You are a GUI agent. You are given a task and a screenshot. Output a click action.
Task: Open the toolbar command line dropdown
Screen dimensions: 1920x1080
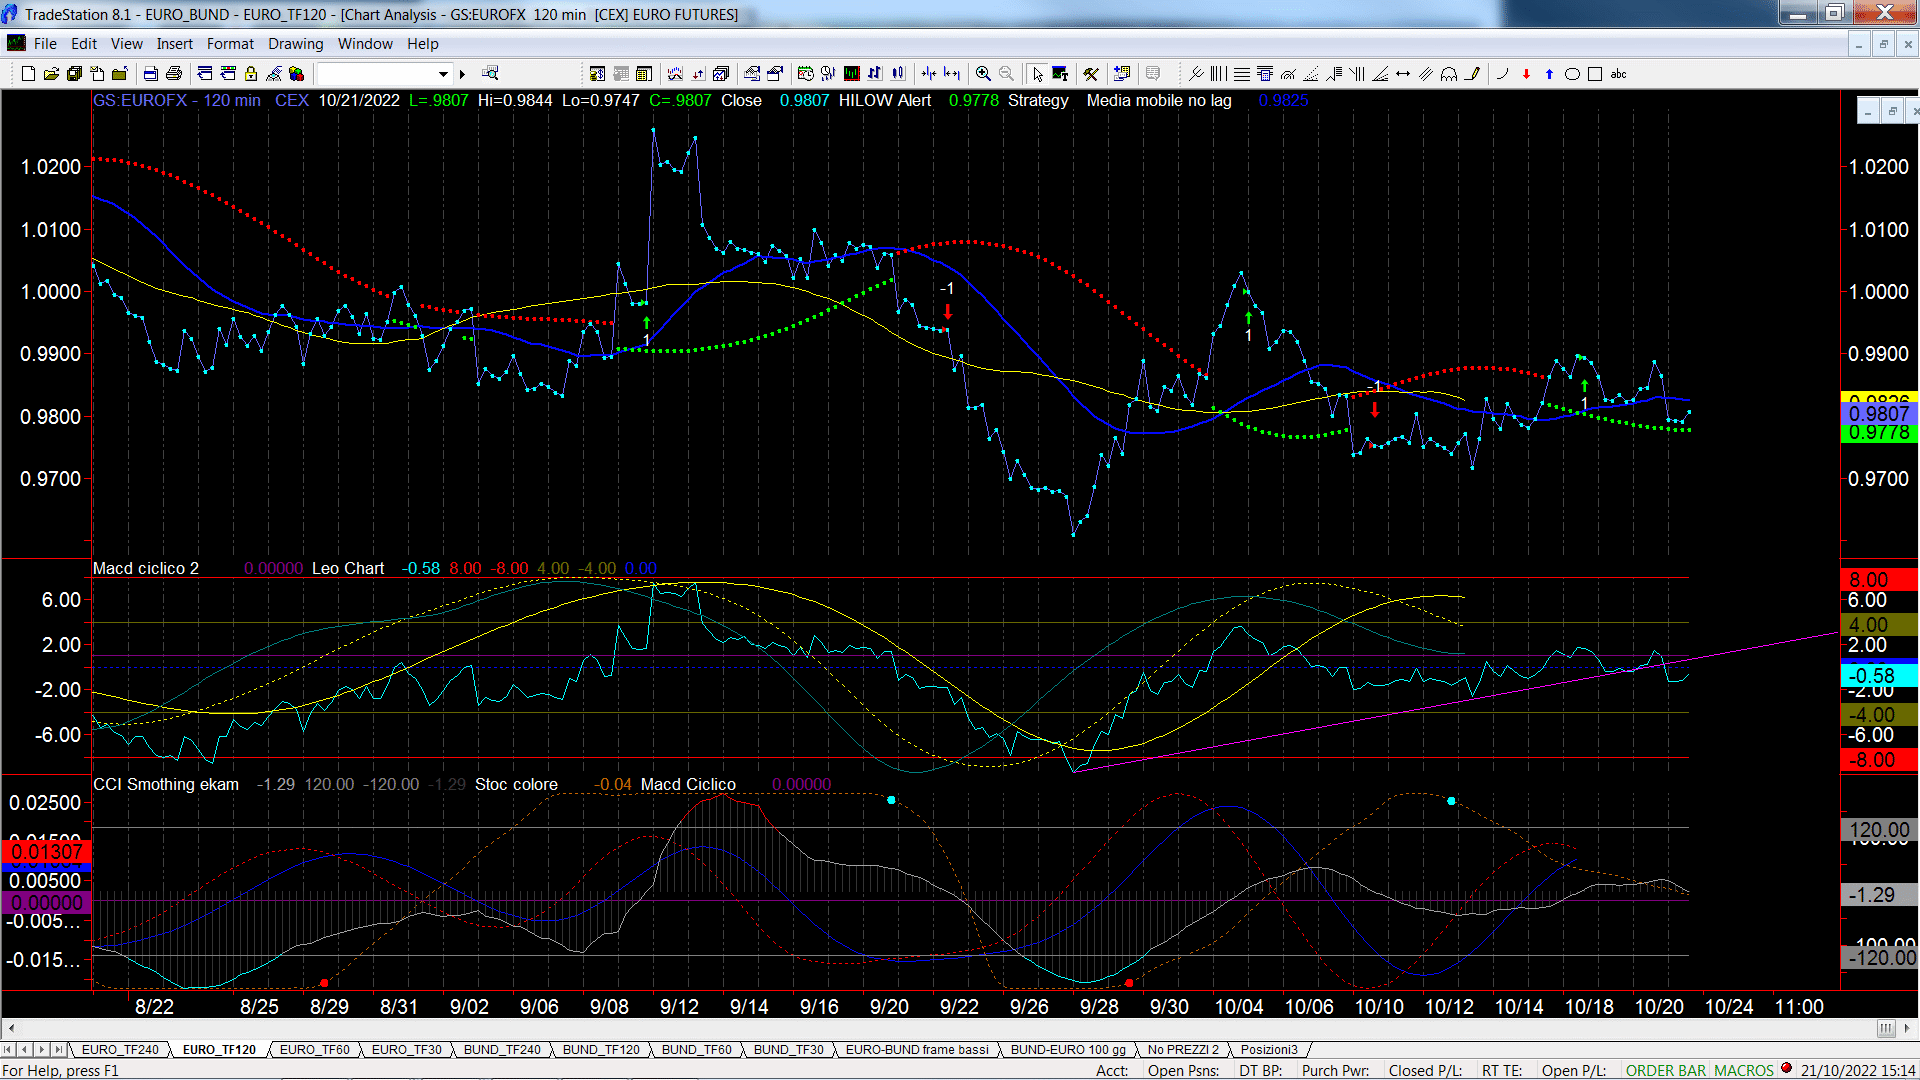point(443,73)
